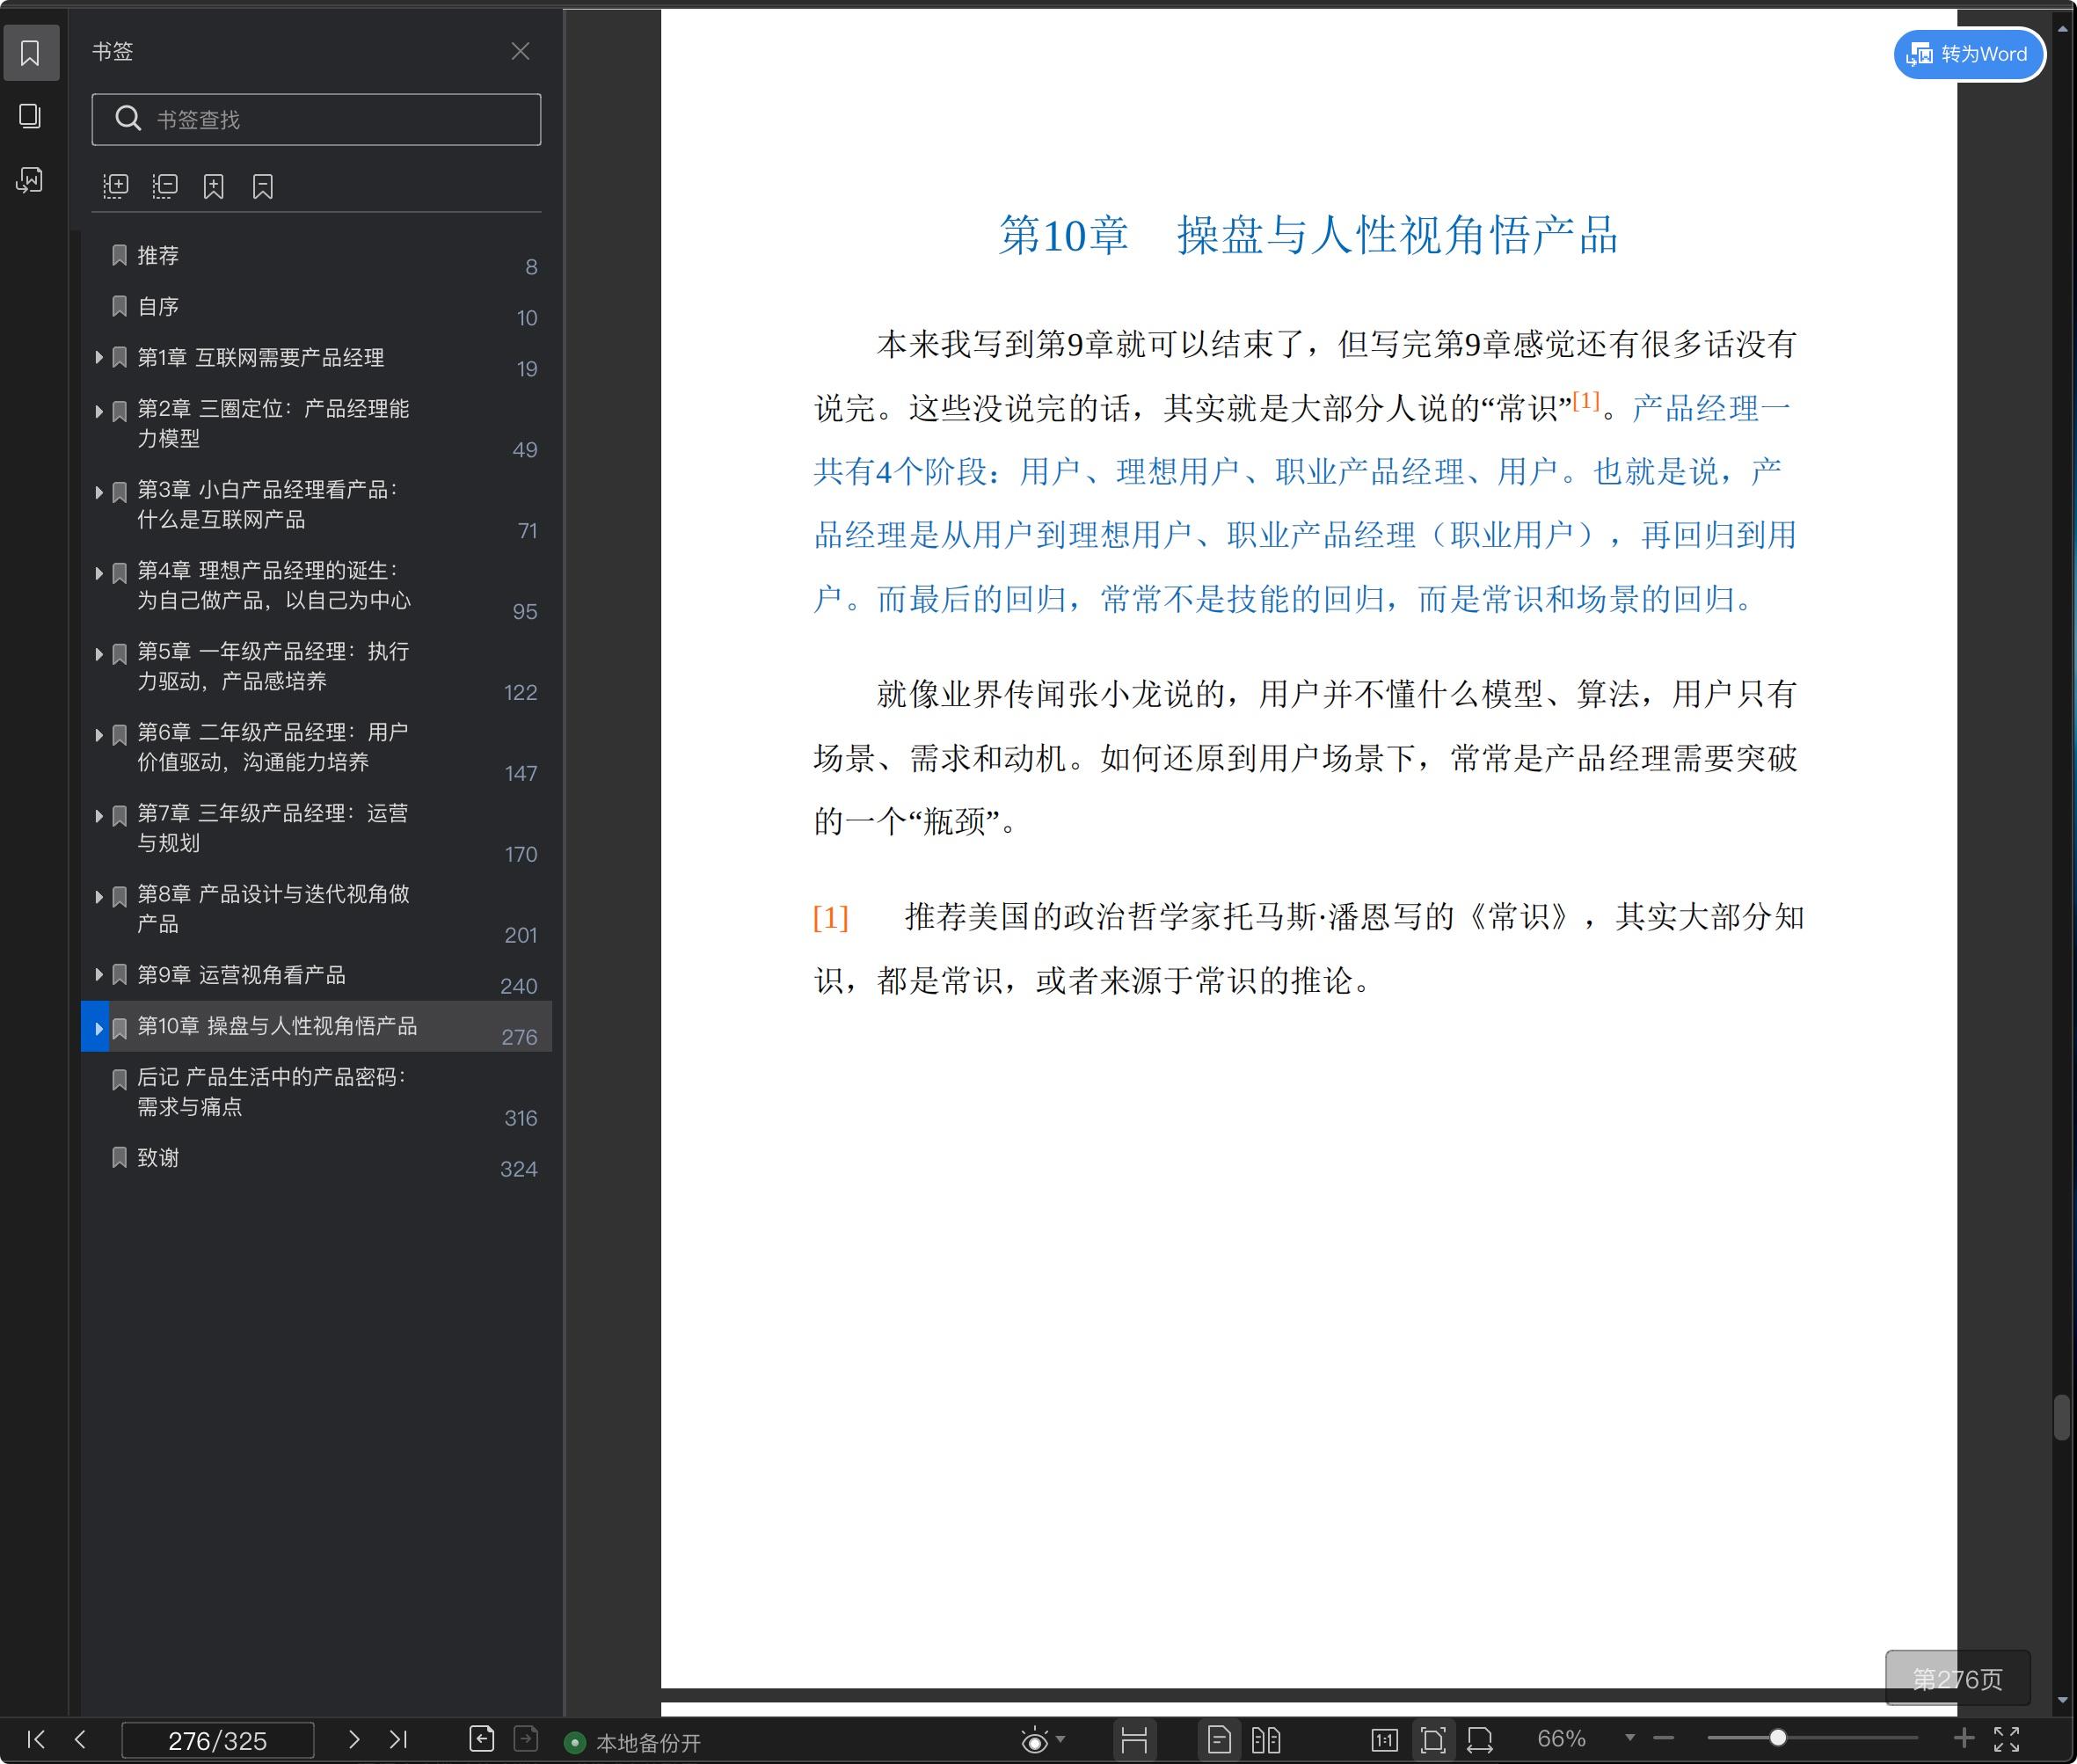2077x1764 pixels.
Task: Click the scrollbar down arrow
Action: point(2062,1701)
